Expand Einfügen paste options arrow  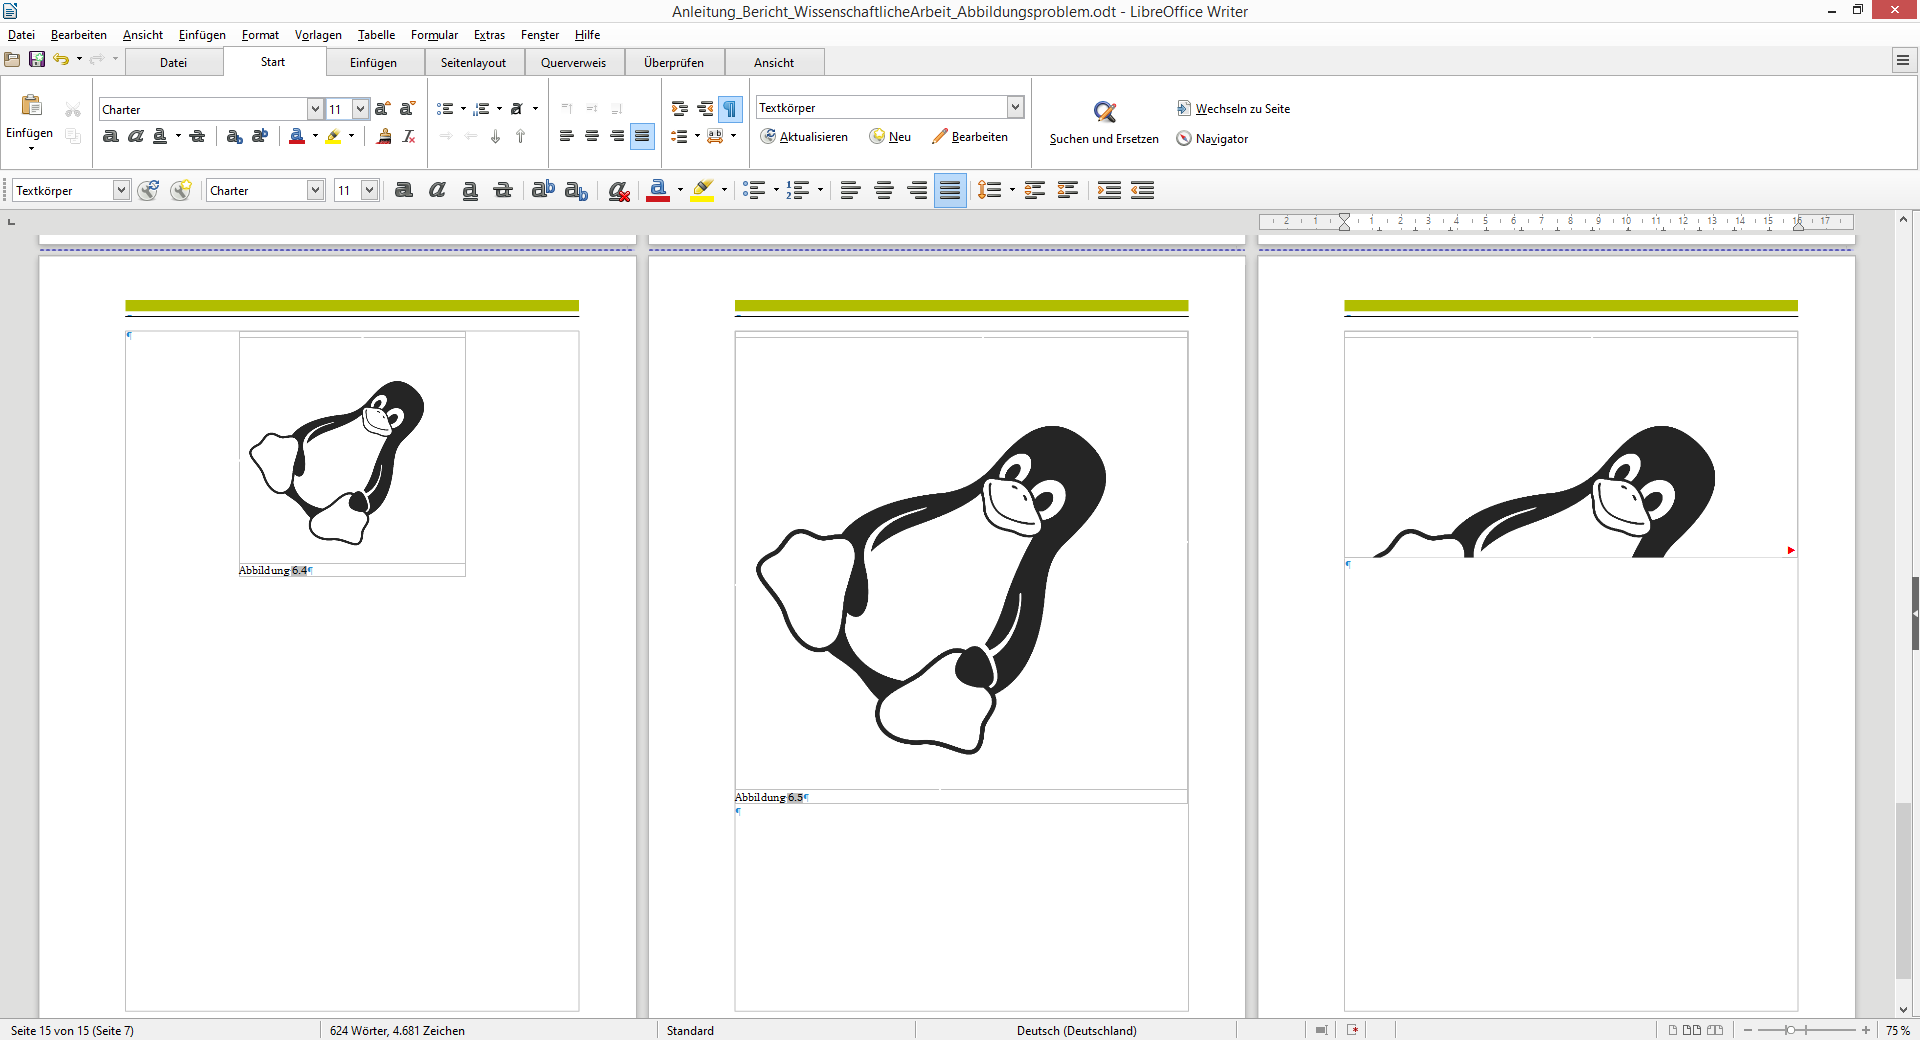(x=31, y=149)
